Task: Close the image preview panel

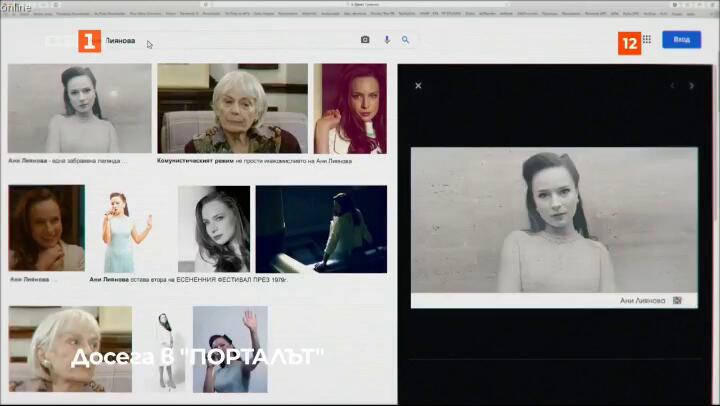Action: (418, 86)
